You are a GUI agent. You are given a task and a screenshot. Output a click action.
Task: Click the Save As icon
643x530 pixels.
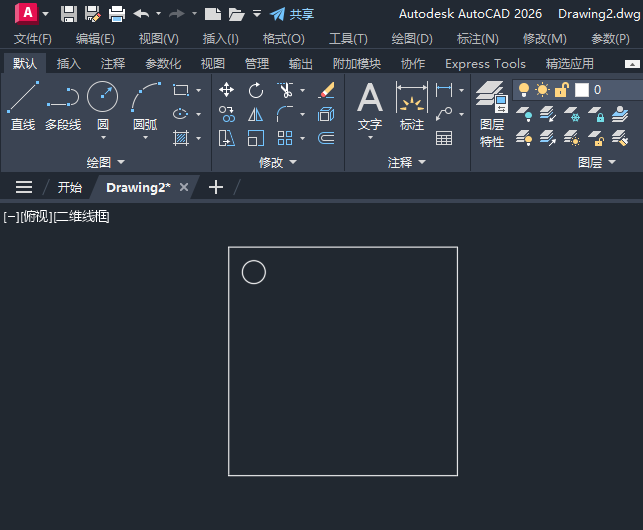[93, 14]
